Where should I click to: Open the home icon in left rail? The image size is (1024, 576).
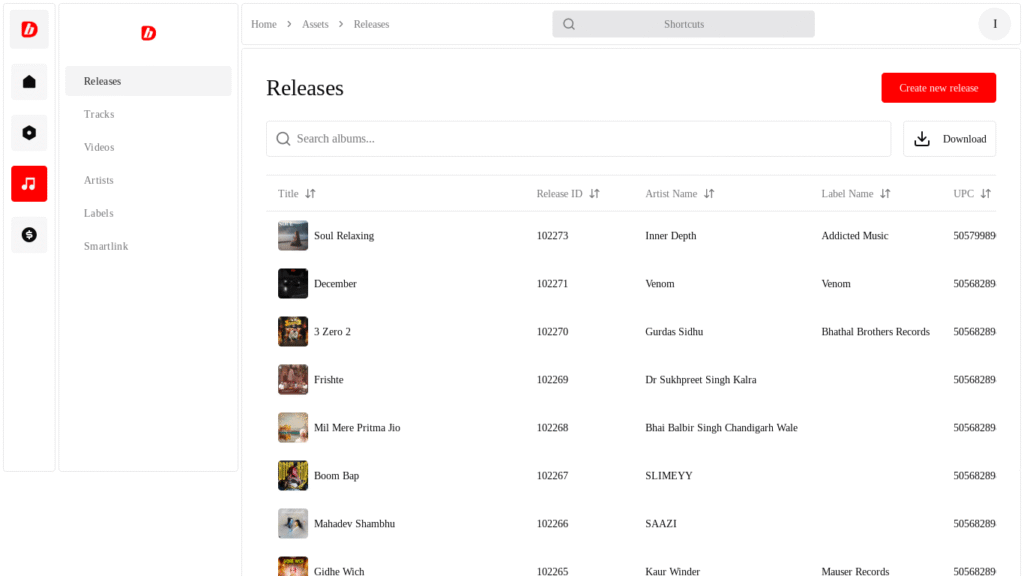(x=29, y=82)
